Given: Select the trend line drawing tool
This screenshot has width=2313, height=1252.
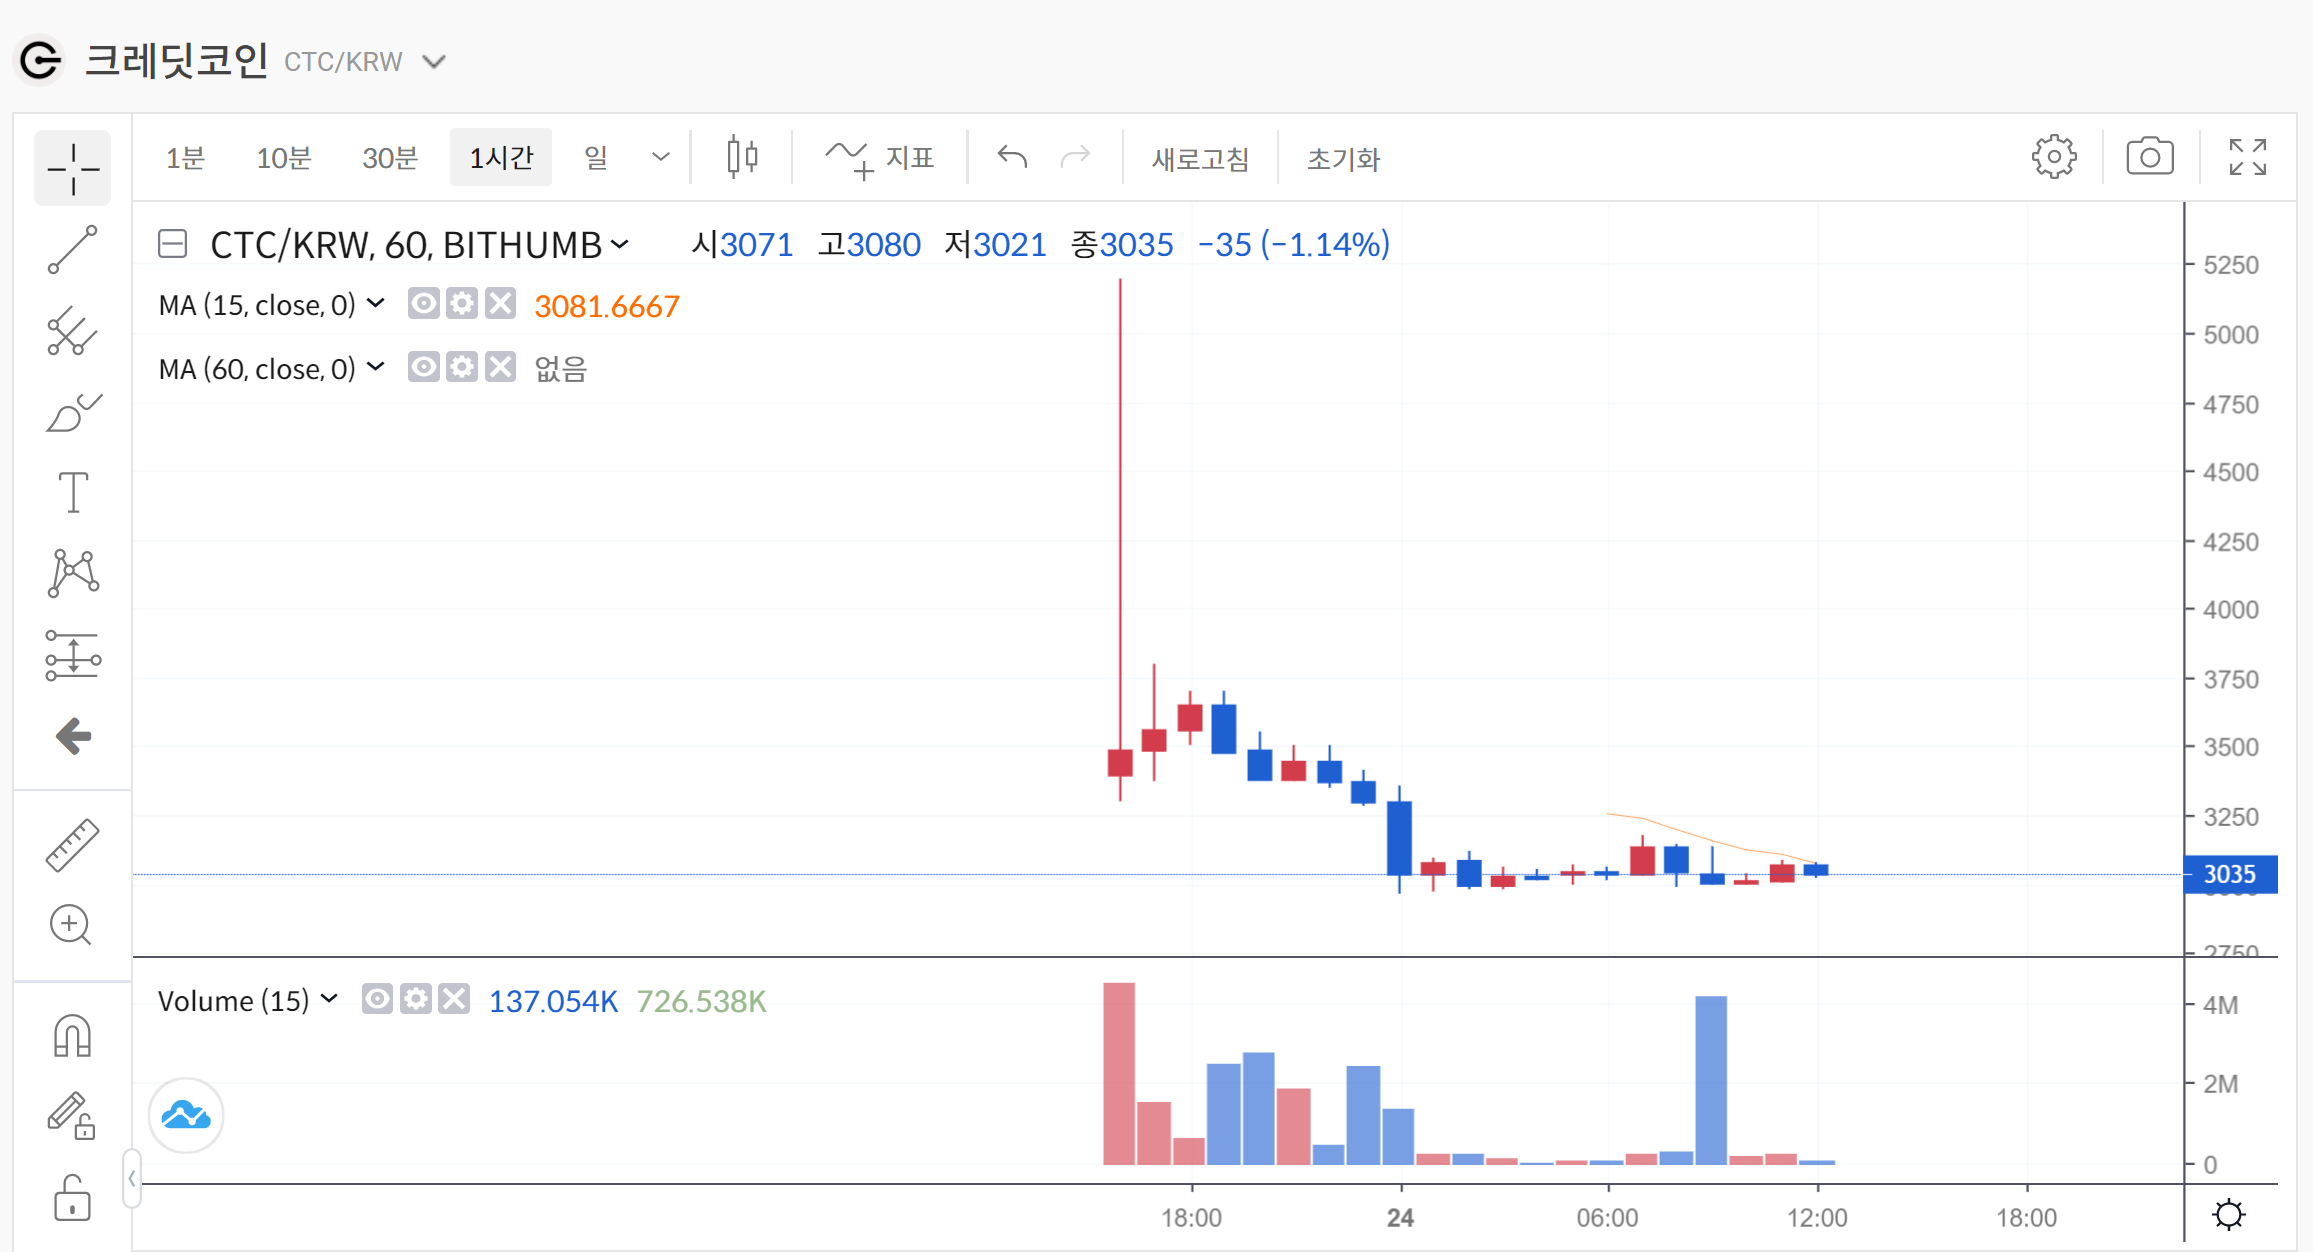Looking at the screenshot, I should coord(72,249).
